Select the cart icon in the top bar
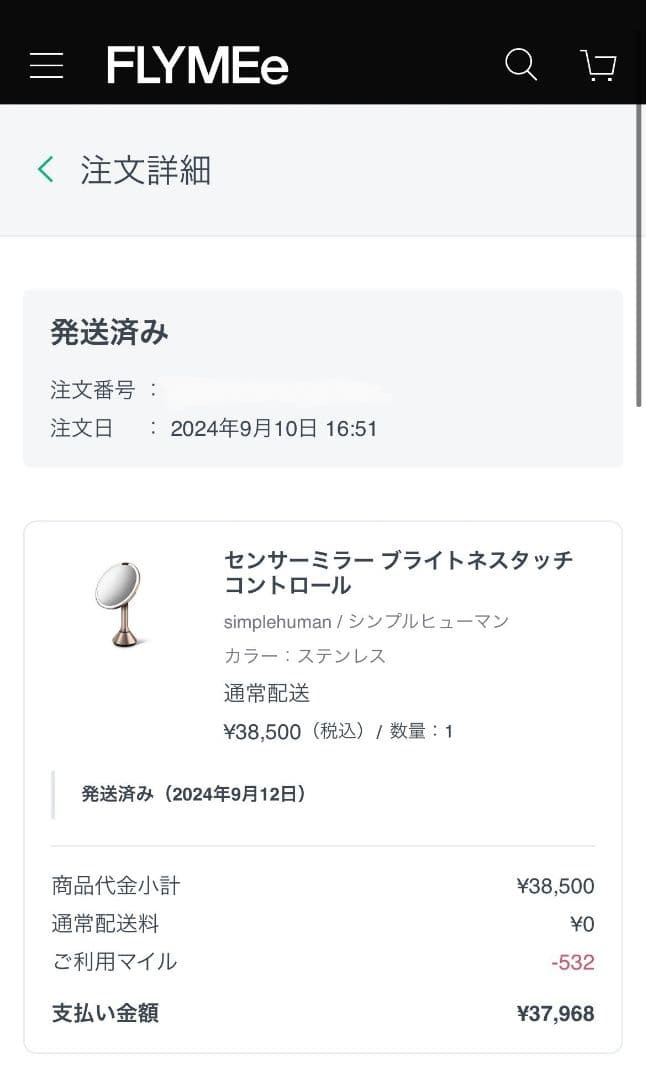646x1080 pixels. [x=599, y=65]
